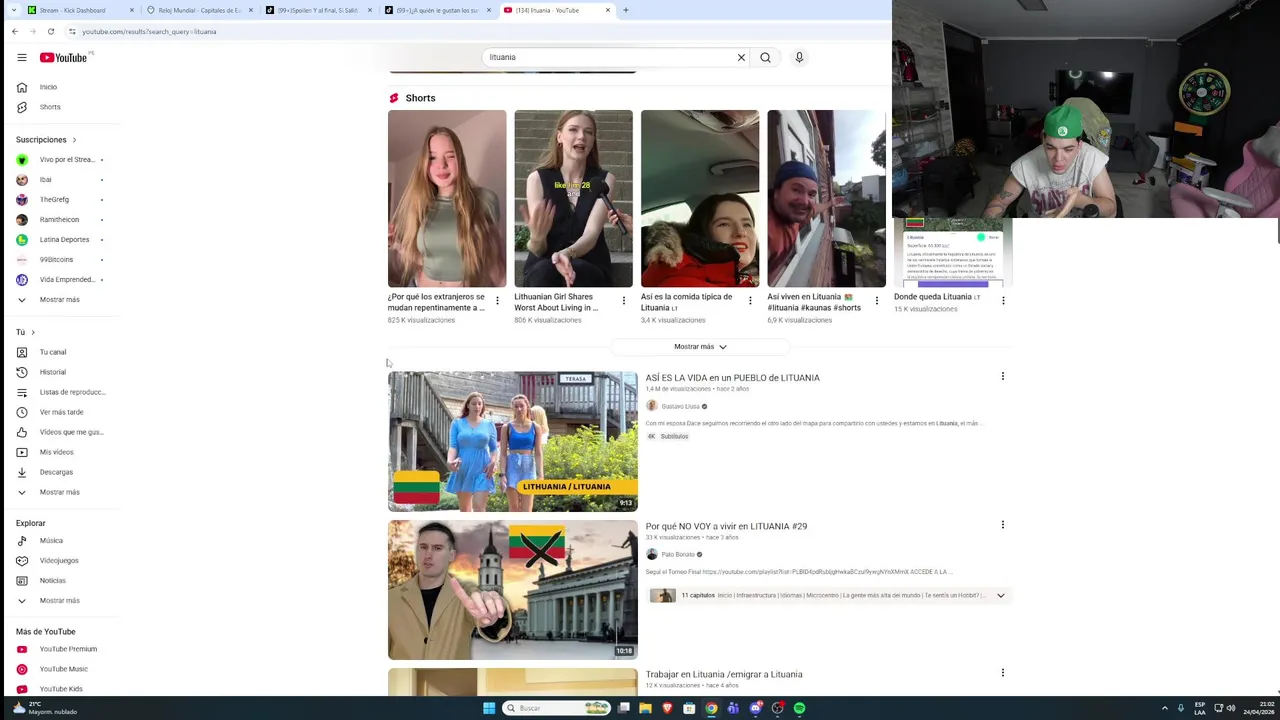The width and height of the screenshot is (1280, 720).
Task: Open File Explorer from the taskbar
Action: point(645,708)
